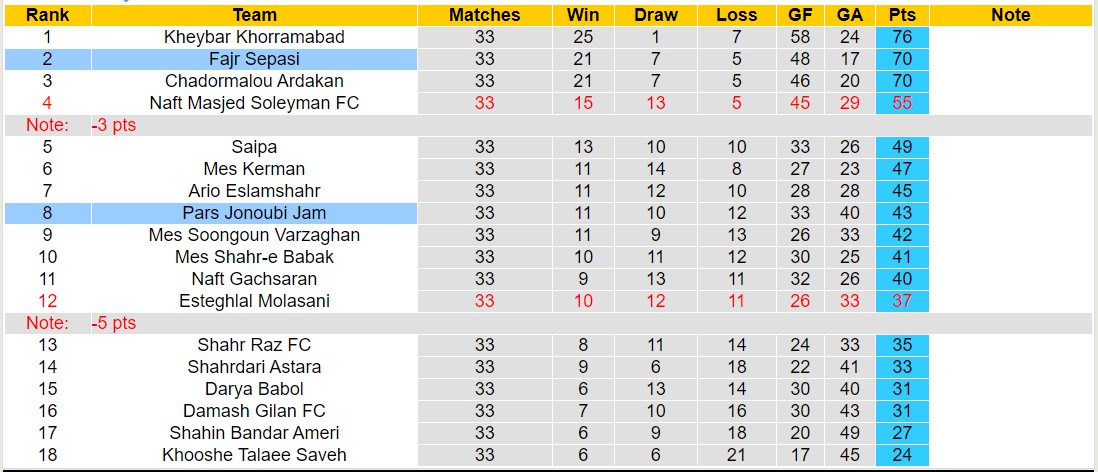Open Esteghlal Molasani team in red
1098x472 pixels.
pyautogui.click(x=254, y=301)
